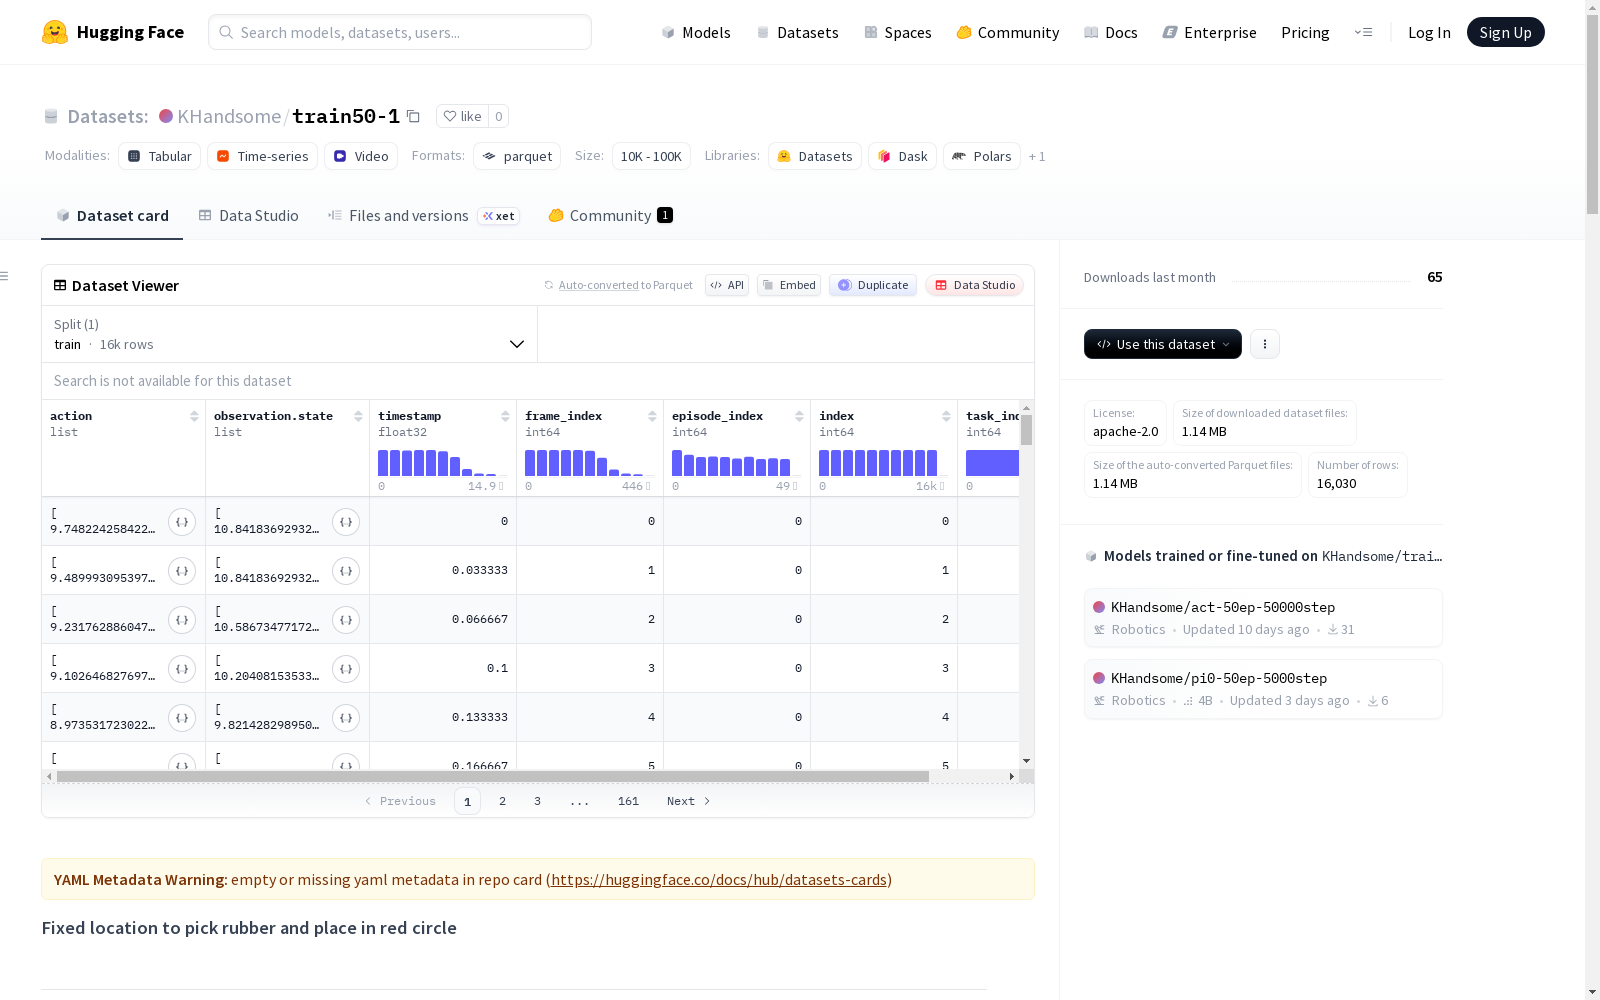The width and height of the screenshot is (1600, 1000).
Task: Click the Hugging Face logo icon
Action: [x=55, y=32]
